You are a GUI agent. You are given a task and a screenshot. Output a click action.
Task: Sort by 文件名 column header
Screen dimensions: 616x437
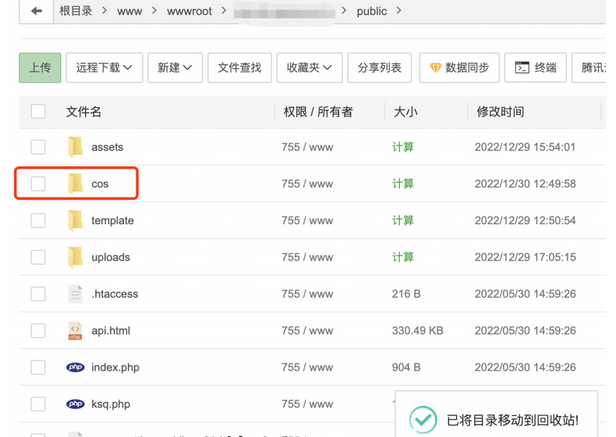(x=83, y=112)
